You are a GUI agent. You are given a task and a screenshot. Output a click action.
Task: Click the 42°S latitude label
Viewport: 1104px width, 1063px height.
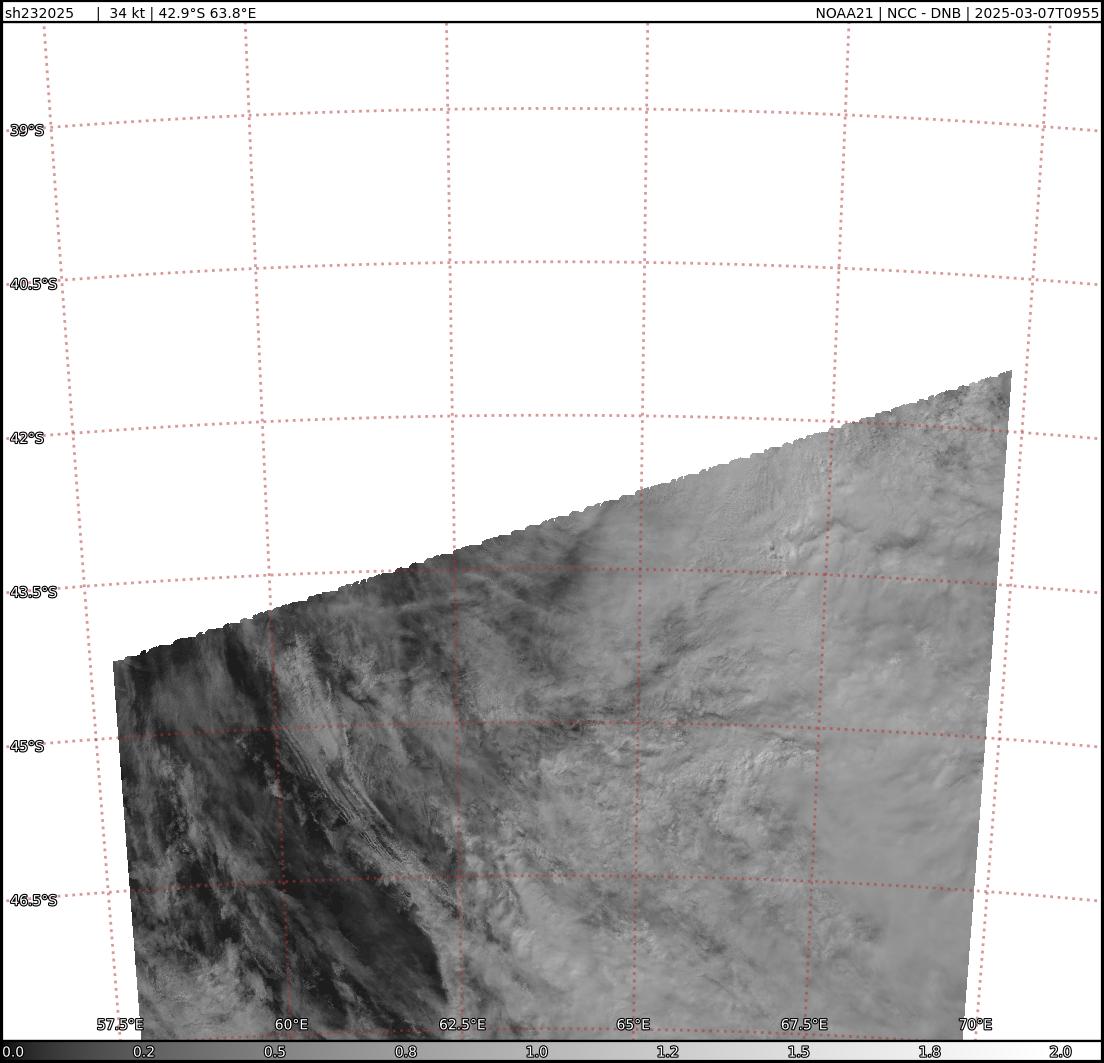tap(27, 438)
